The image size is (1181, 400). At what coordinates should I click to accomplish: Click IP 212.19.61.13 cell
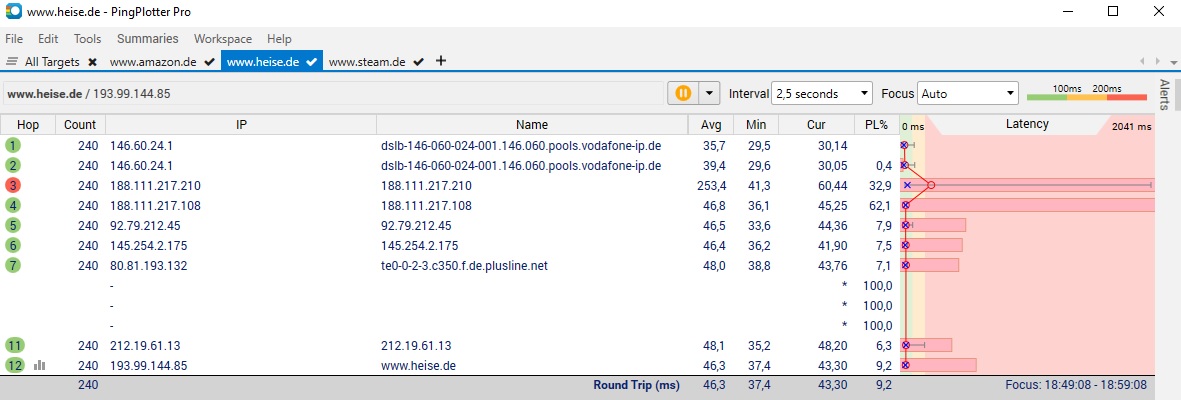coord(145,346)
